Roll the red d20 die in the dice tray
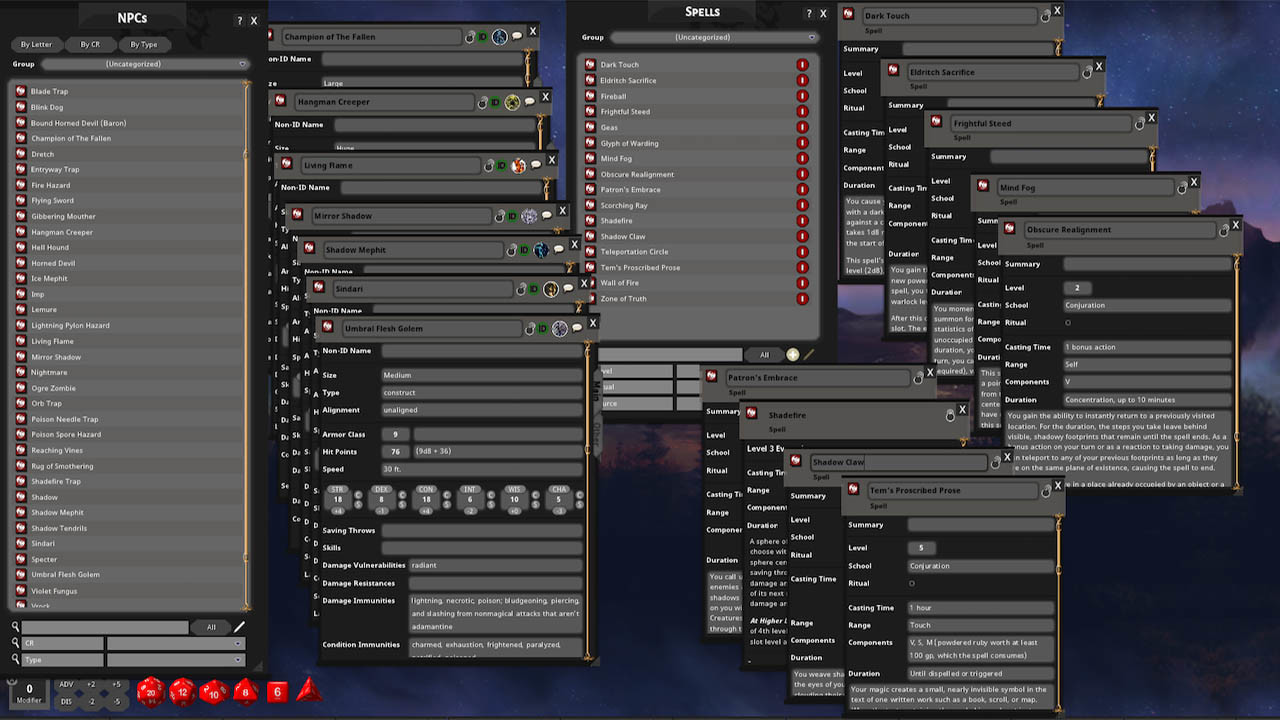The width and height of the screenshot is (1280, 720). [150, 691]
